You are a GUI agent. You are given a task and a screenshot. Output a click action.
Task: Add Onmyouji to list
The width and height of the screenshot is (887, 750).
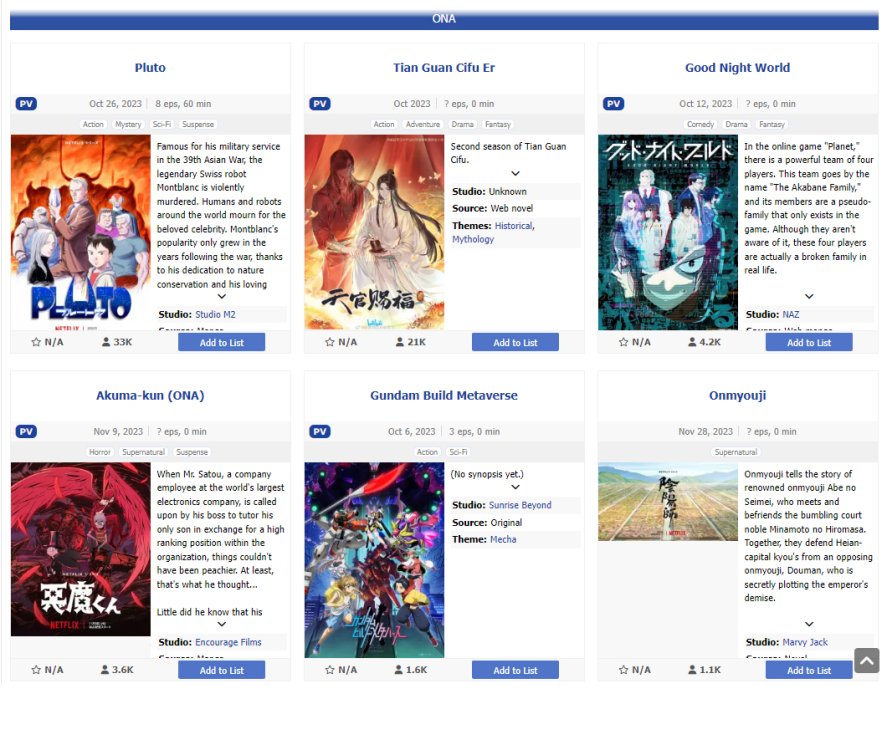click(x=809, y=670)
